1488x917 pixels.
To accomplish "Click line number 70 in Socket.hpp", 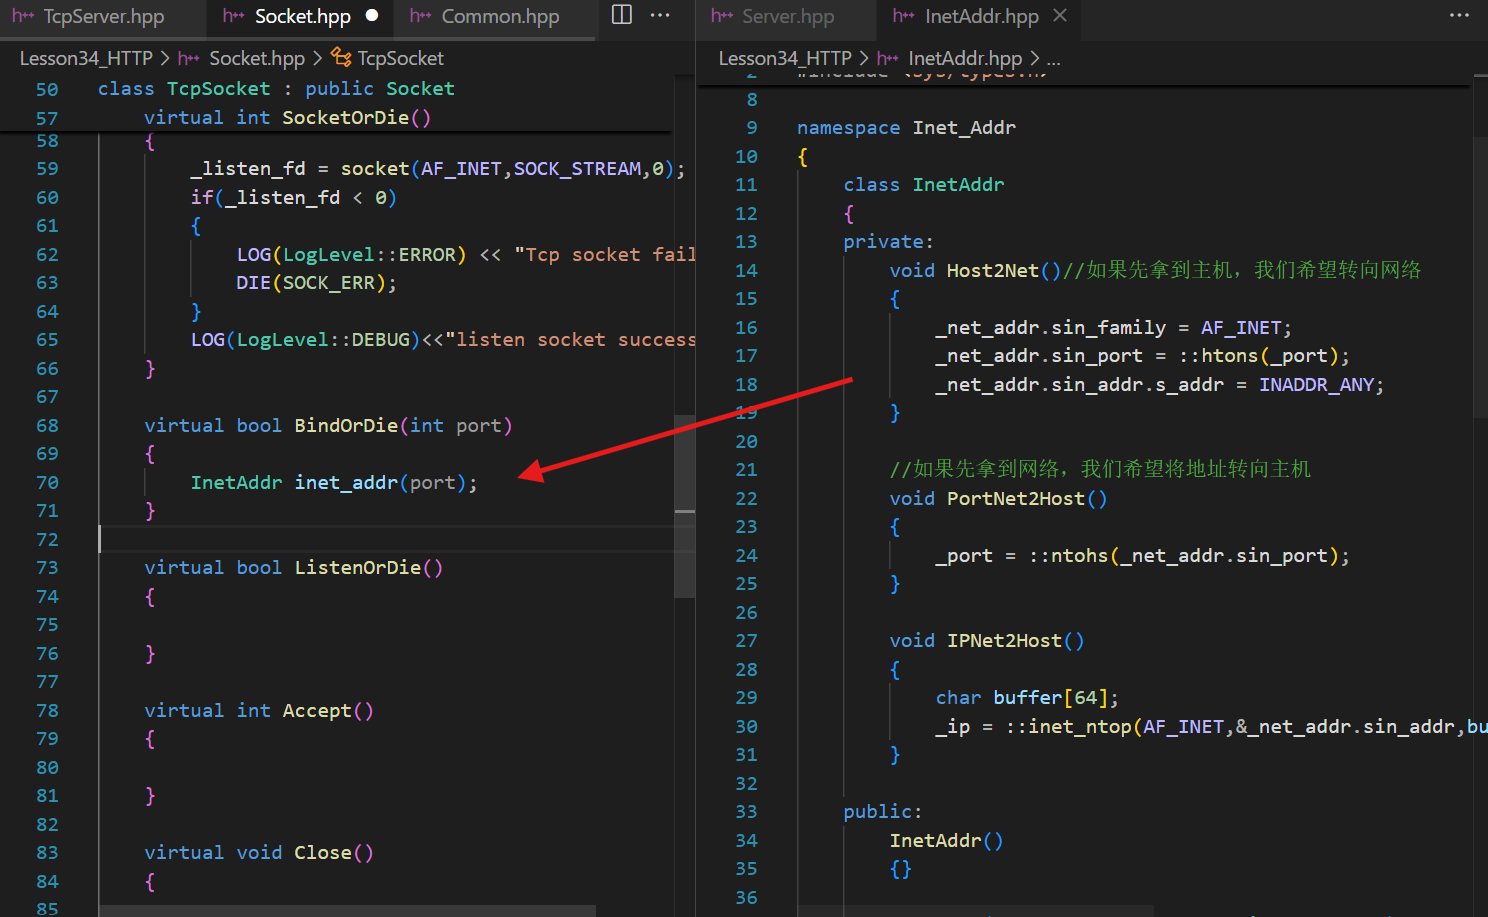I will (x=47, y=483).
